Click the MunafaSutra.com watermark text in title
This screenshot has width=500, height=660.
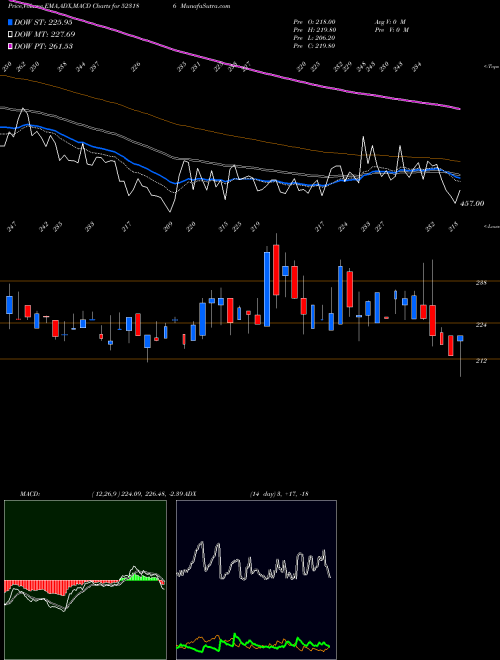click(207, 6)
